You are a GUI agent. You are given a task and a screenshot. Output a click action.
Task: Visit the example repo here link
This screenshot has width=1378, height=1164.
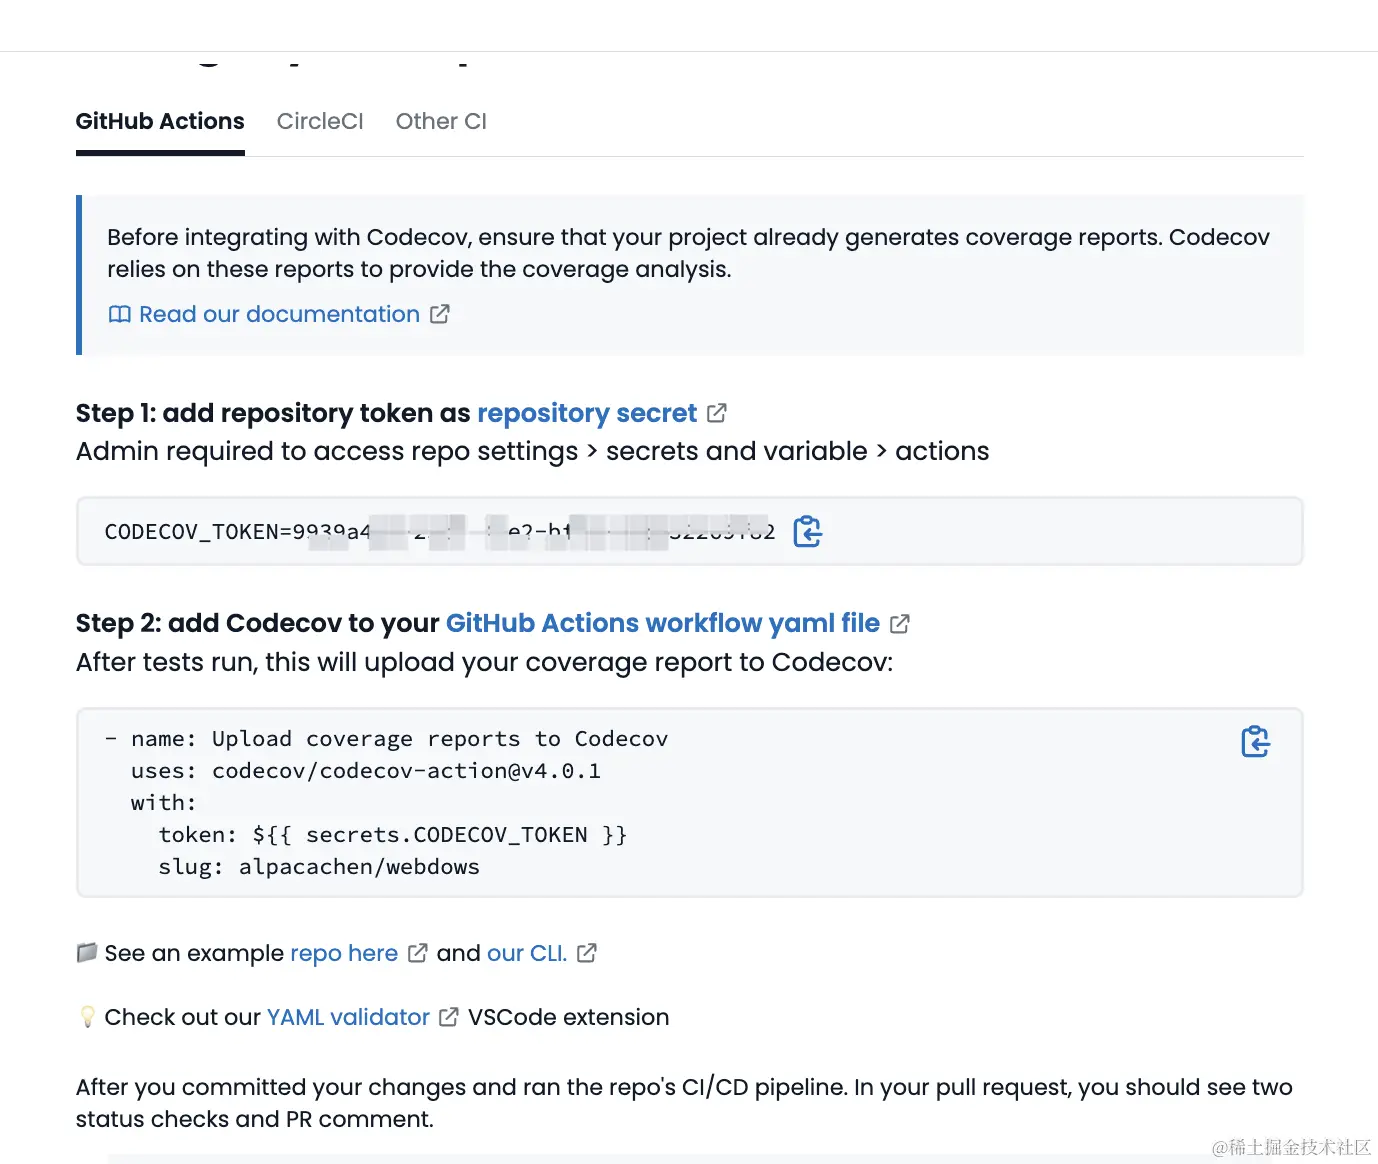coord(344,953)
